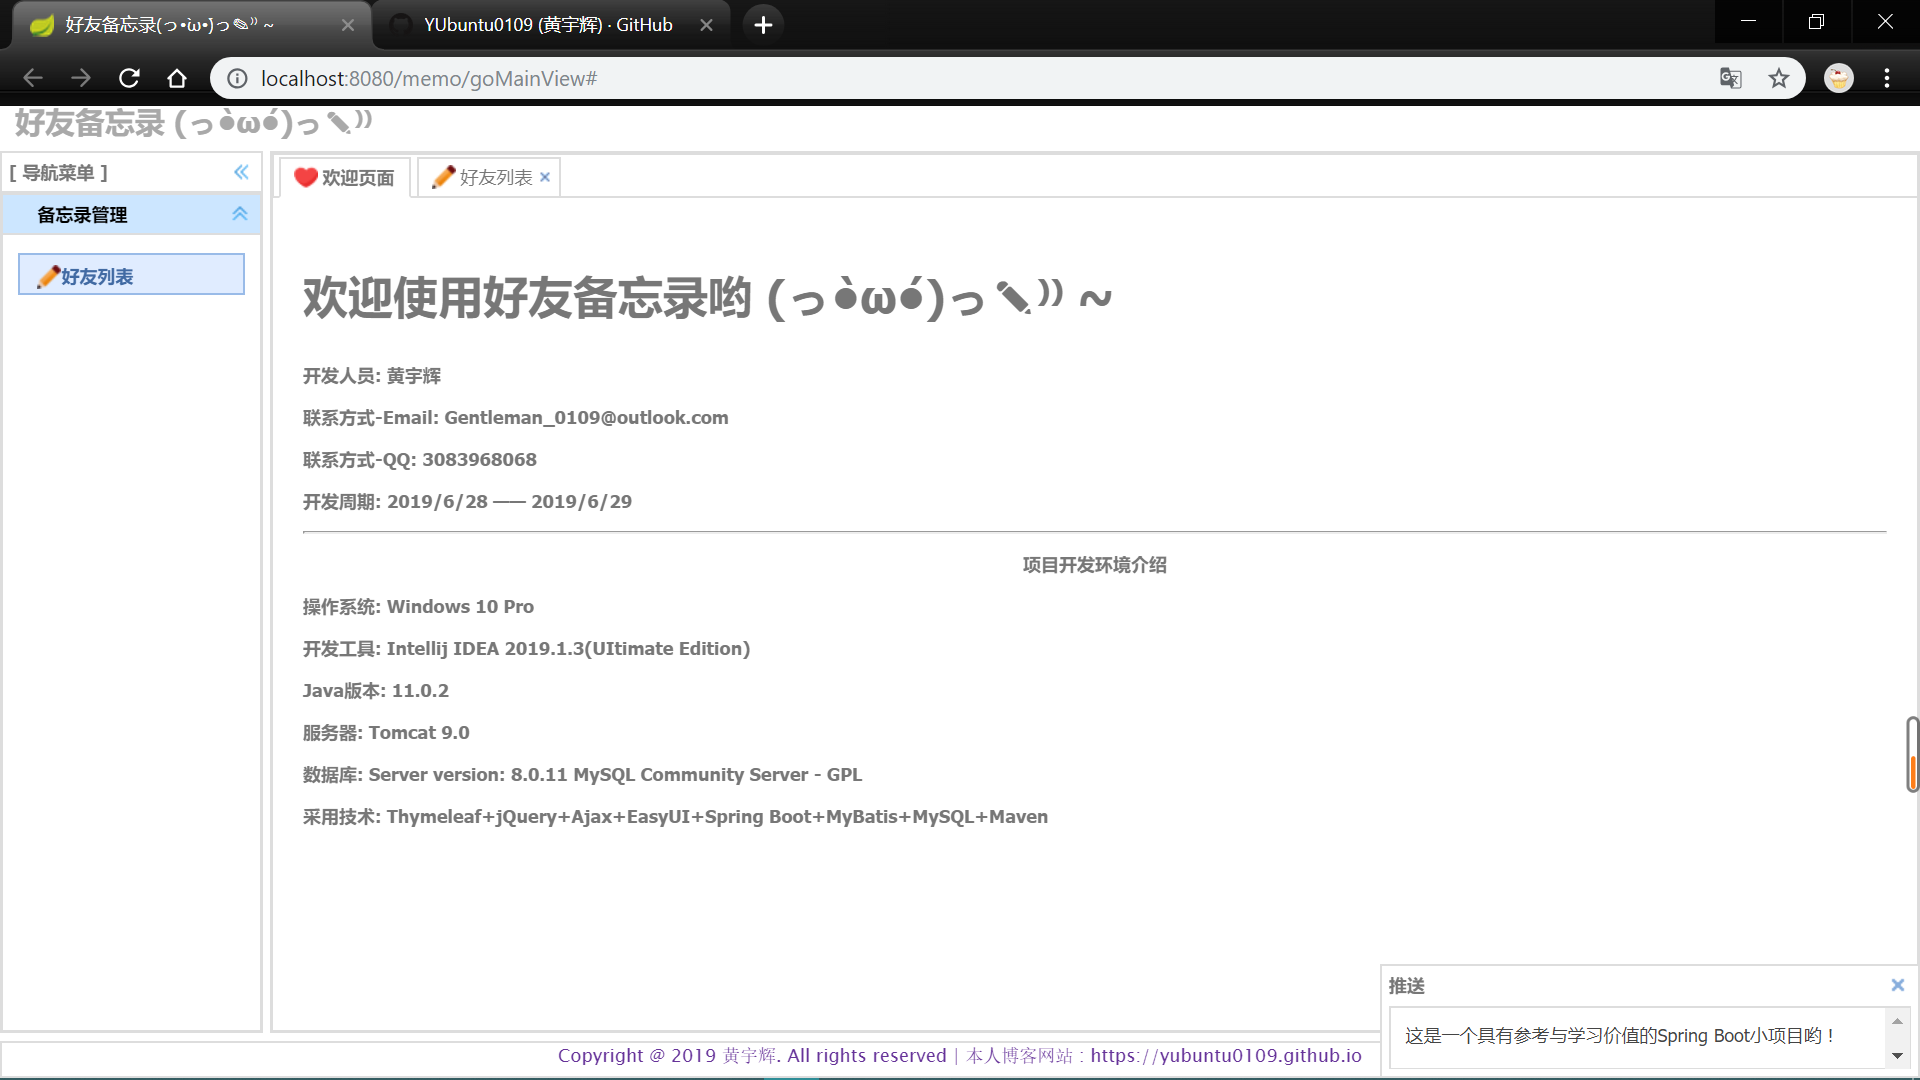Click the user profile avatar icon
This screenshot has height=1080, width=1920.
(1838, 78)
